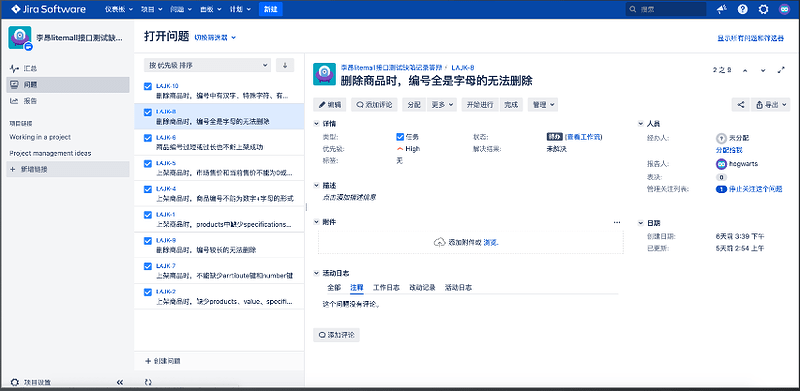Go to previous issue with up chevron
The height and width of the screenshot is (391, 800).
tap(745, 70)
